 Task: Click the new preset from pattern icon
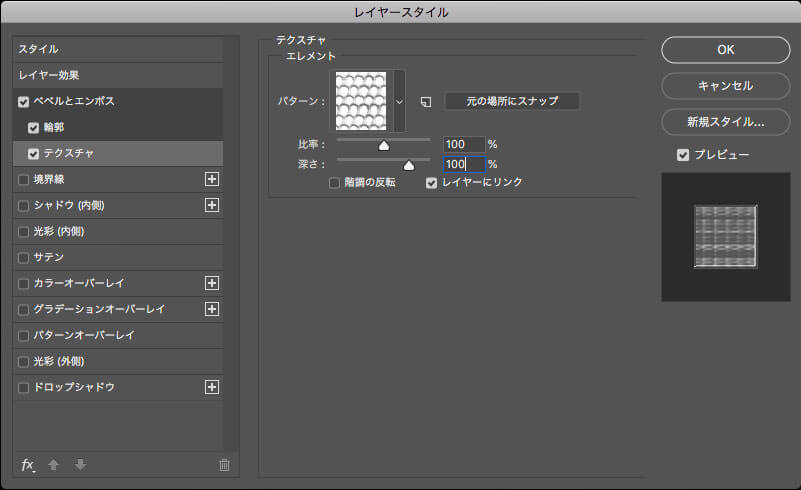[x=426, y=102]
